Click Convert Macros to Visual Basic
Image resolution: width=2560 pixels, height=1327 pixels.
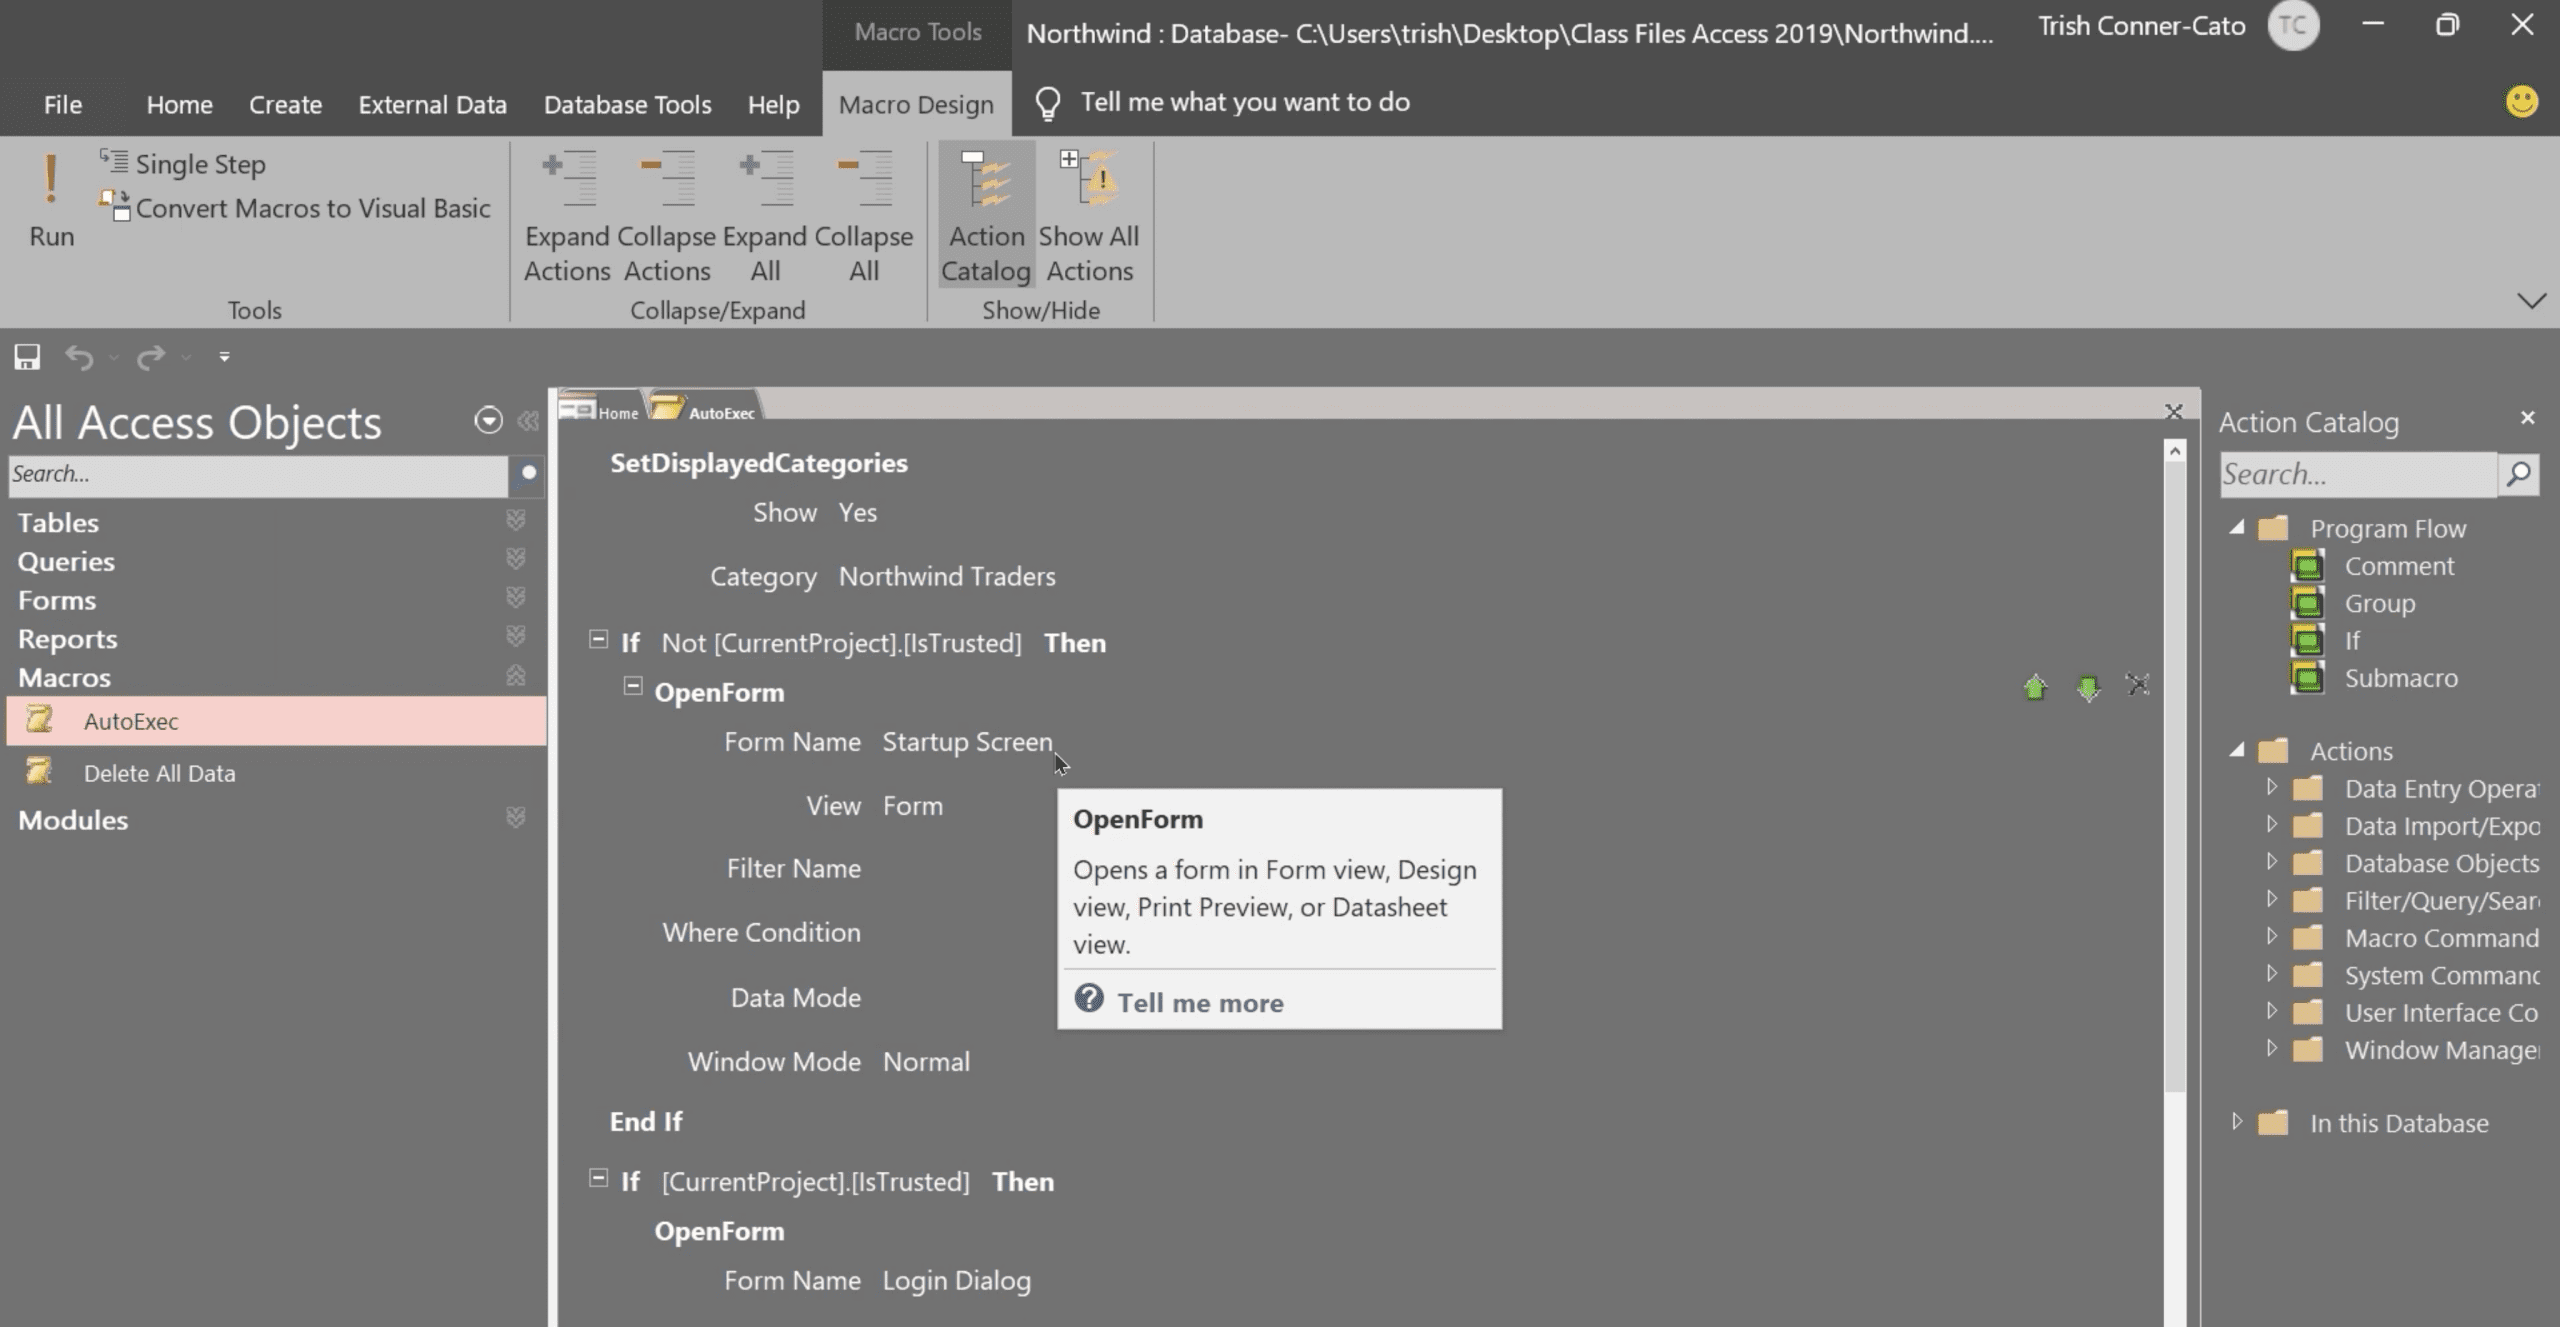pyautogui.click(x=312, y=208)
